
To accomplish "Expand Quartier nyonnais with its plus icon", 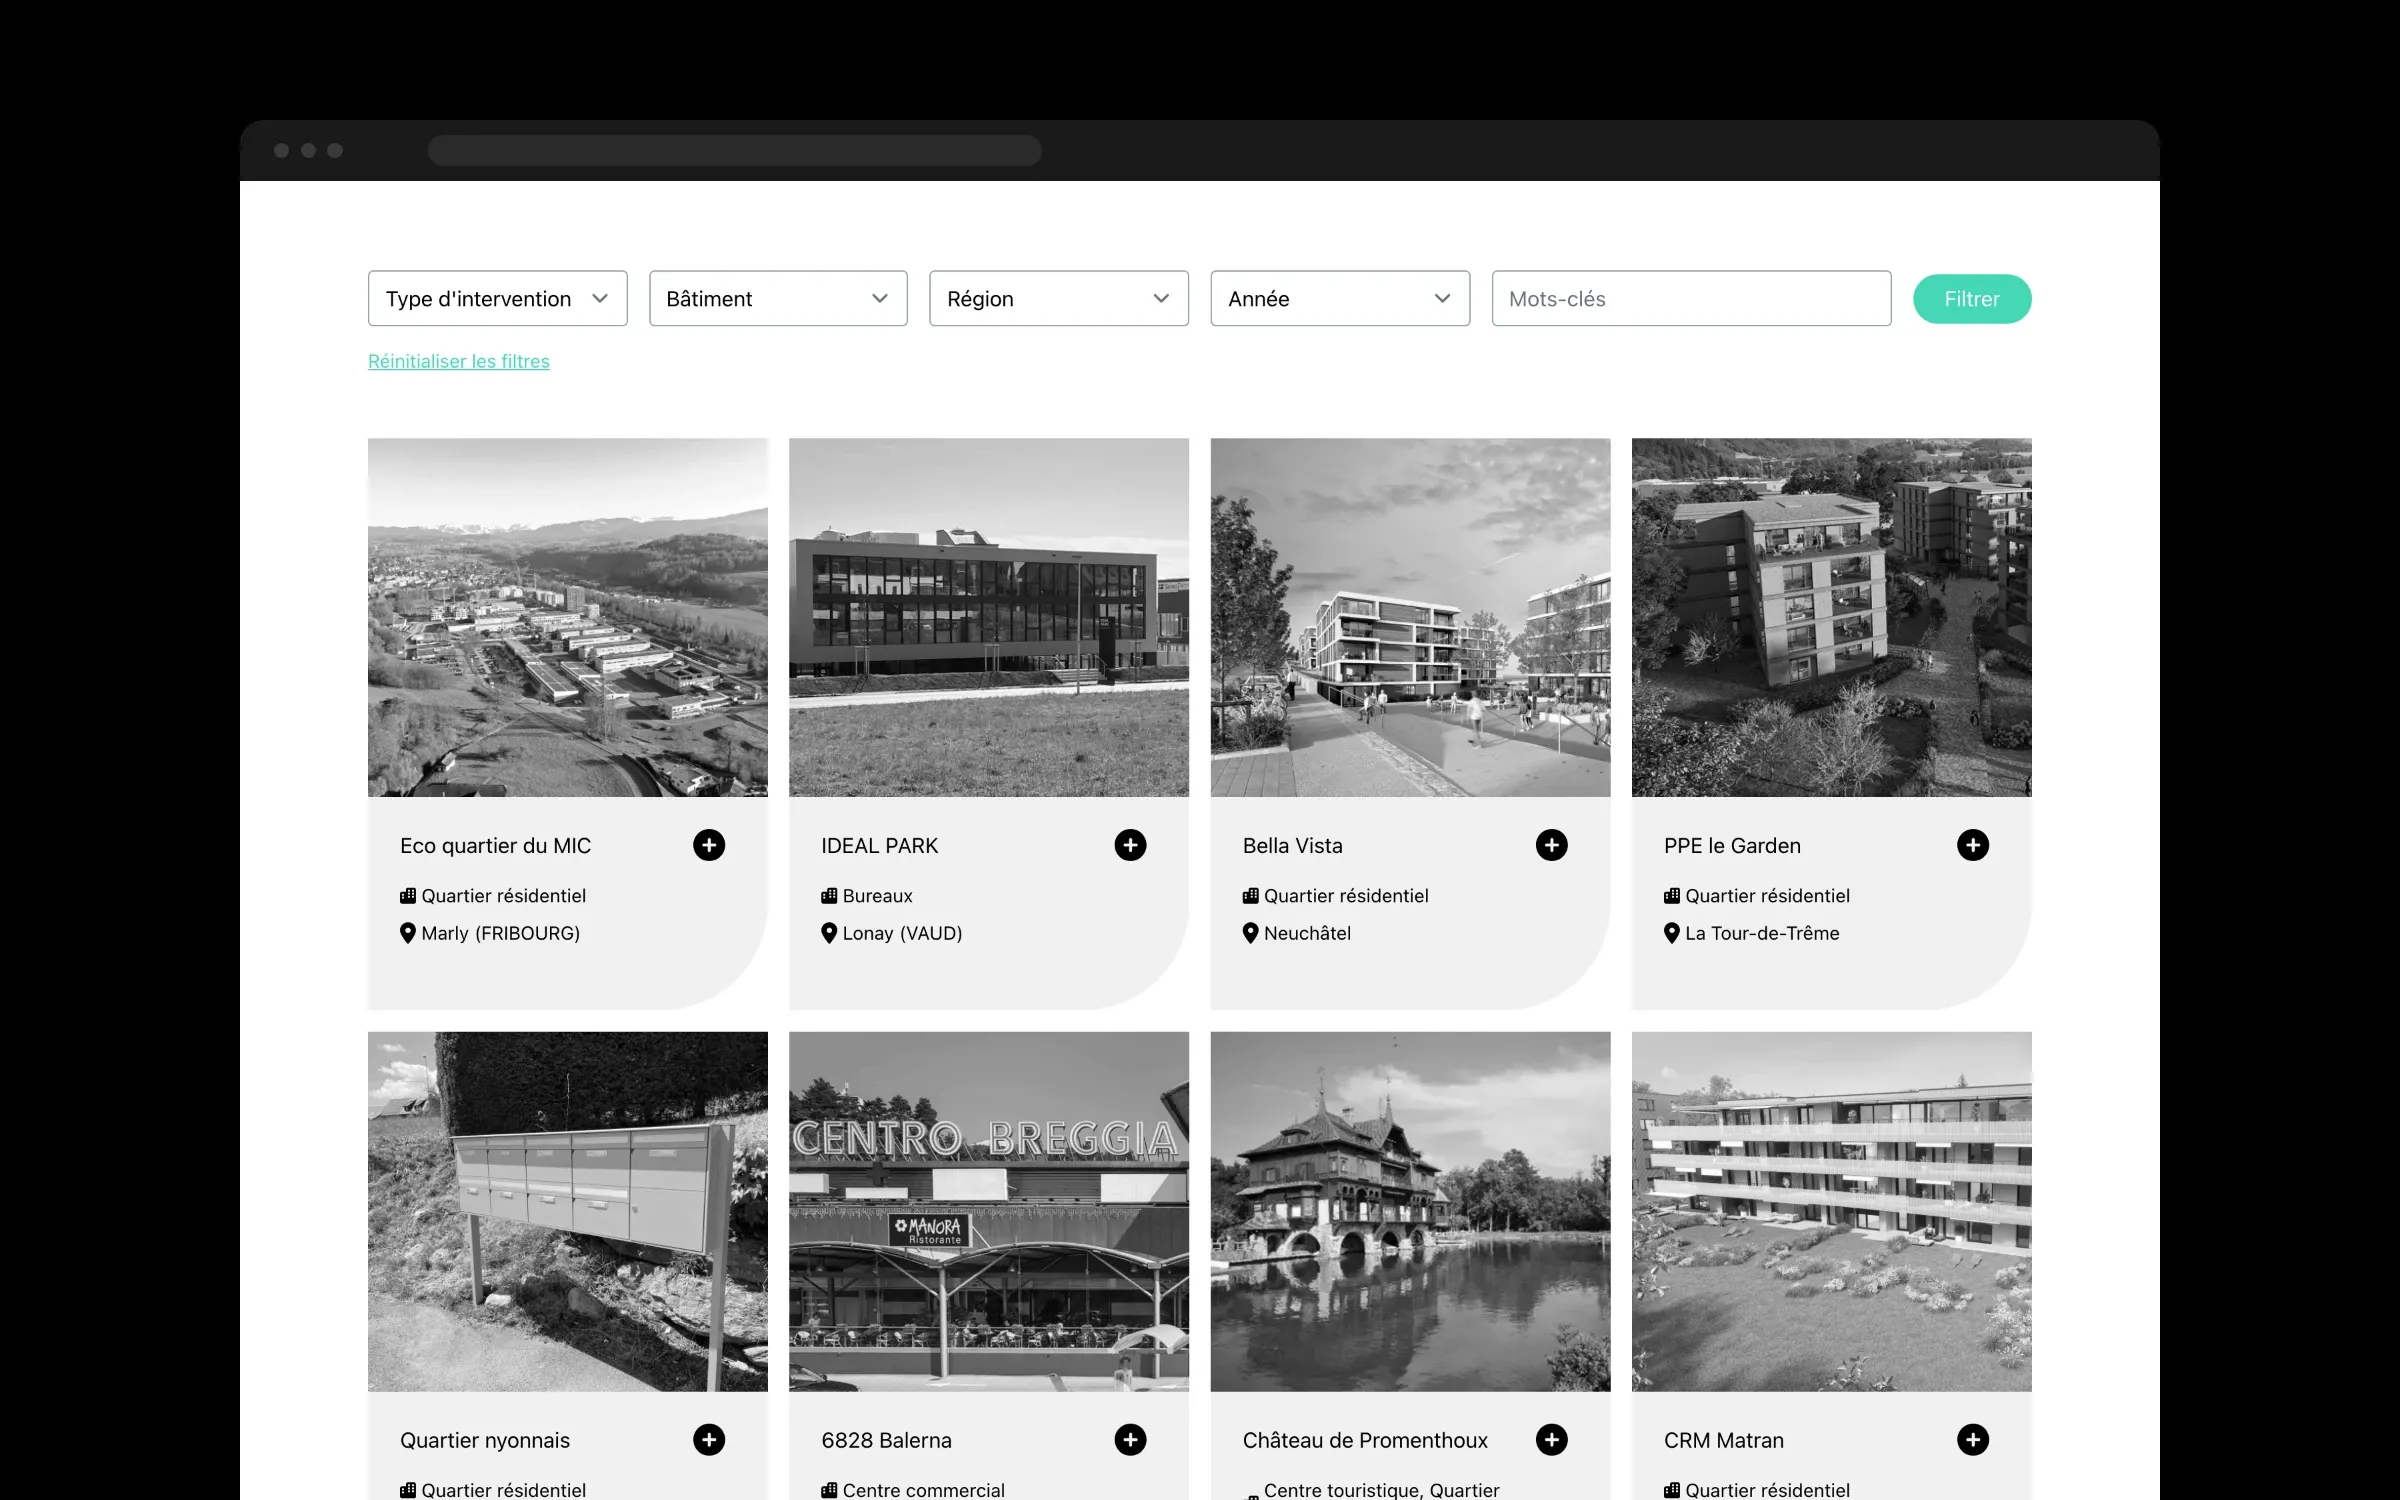I will [709, 1440].
